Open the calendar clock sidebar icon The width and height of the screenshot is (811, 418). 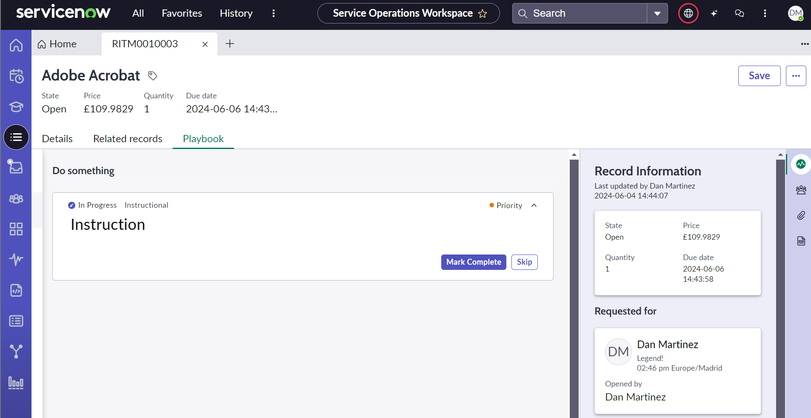point(16,76)
